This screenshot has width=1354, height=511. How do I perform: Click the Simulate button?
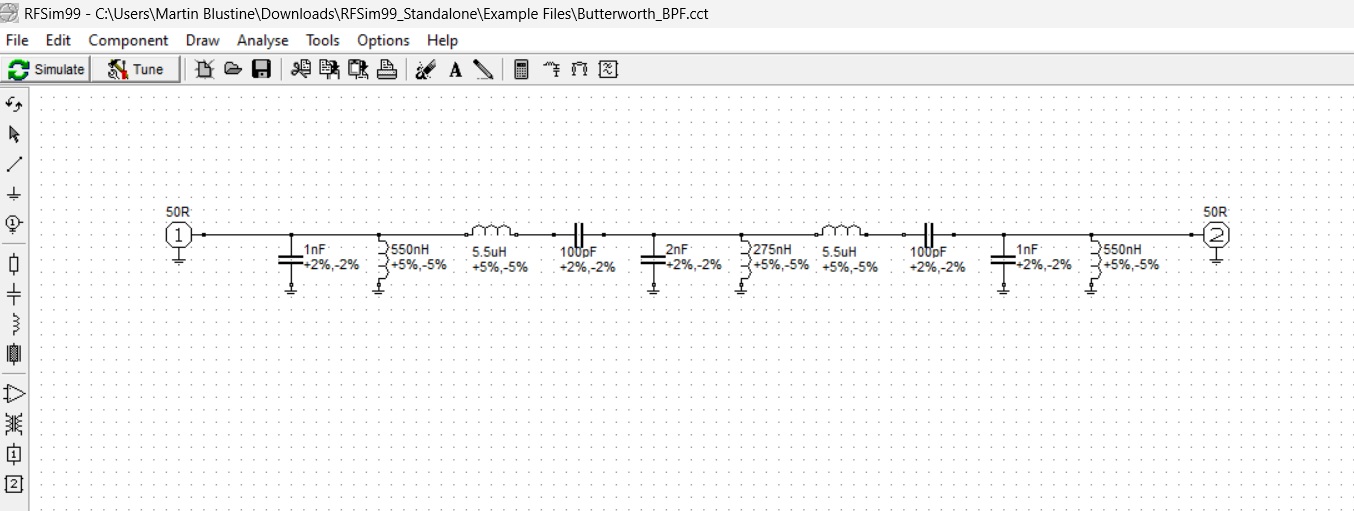47,69
